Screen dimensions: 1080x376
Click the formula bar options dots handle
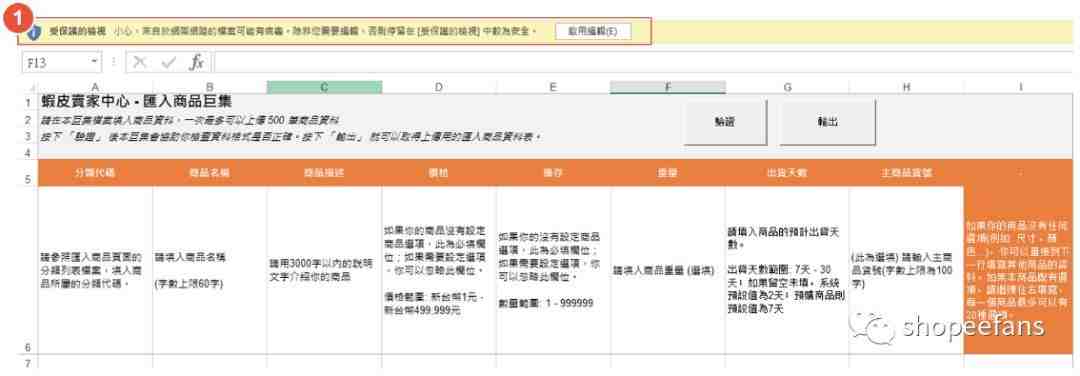click(114, 63)
